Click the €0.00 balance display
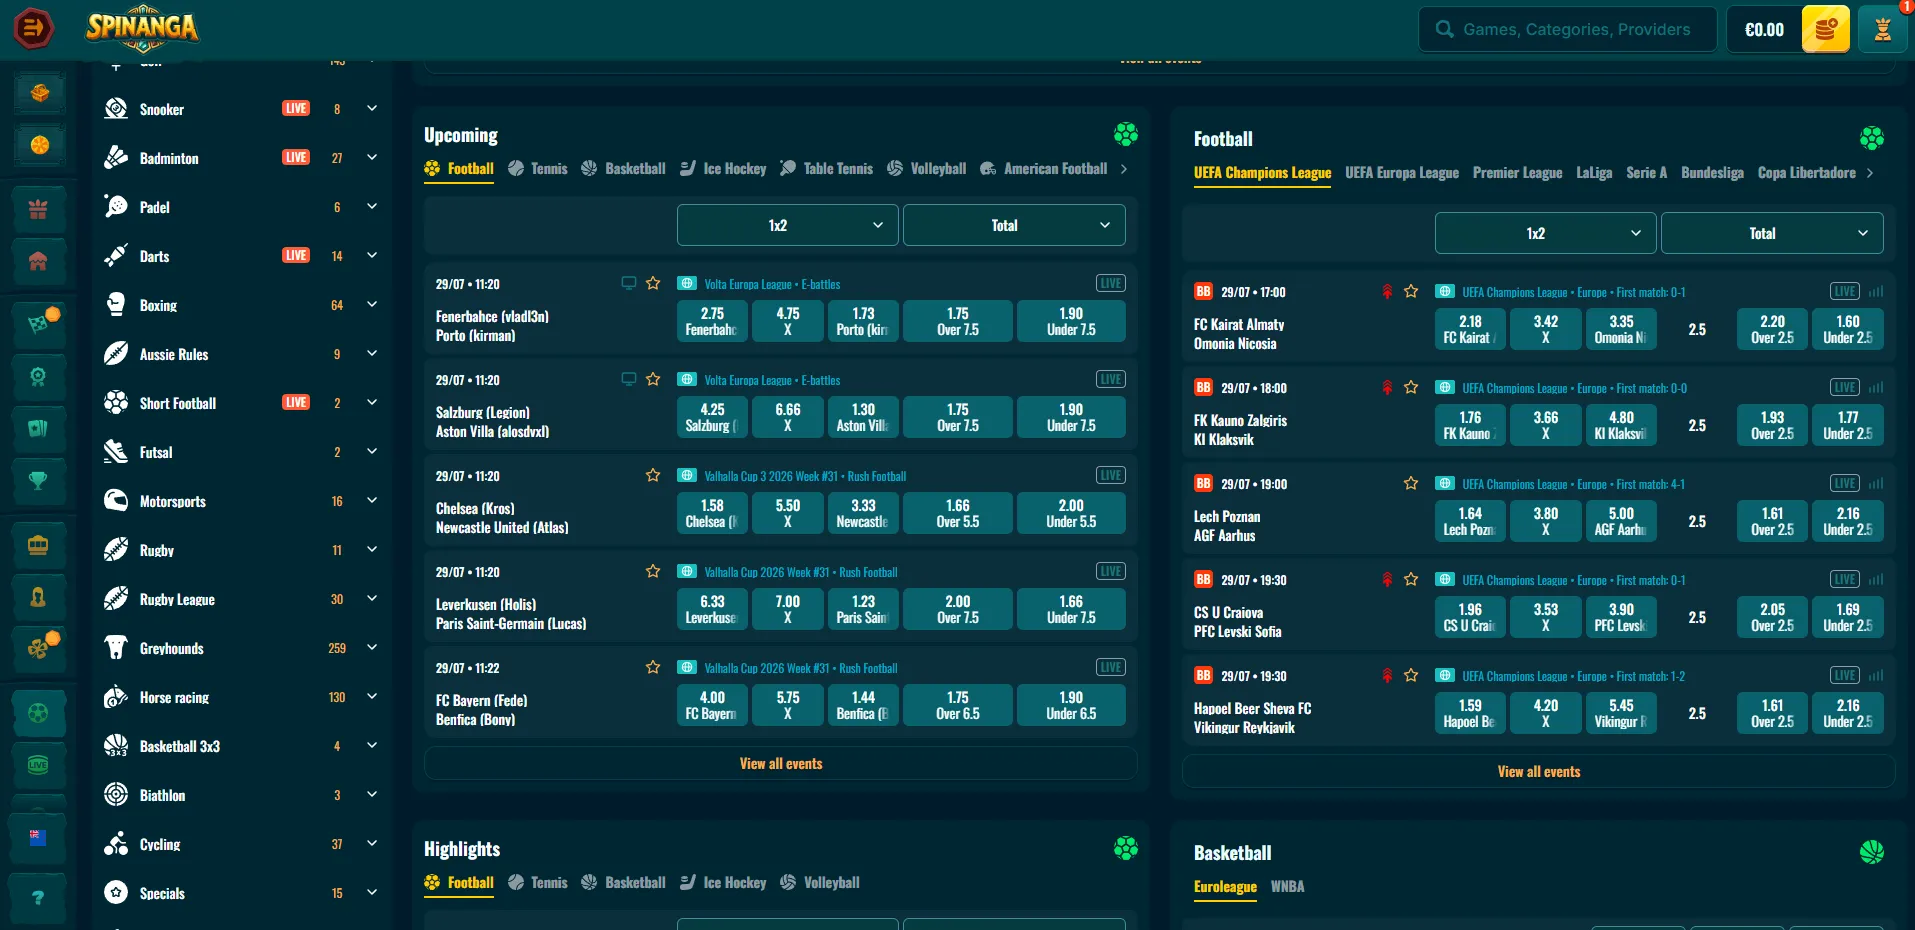The height and width of the screenshot is (930, 1915). click(1764, 29)
